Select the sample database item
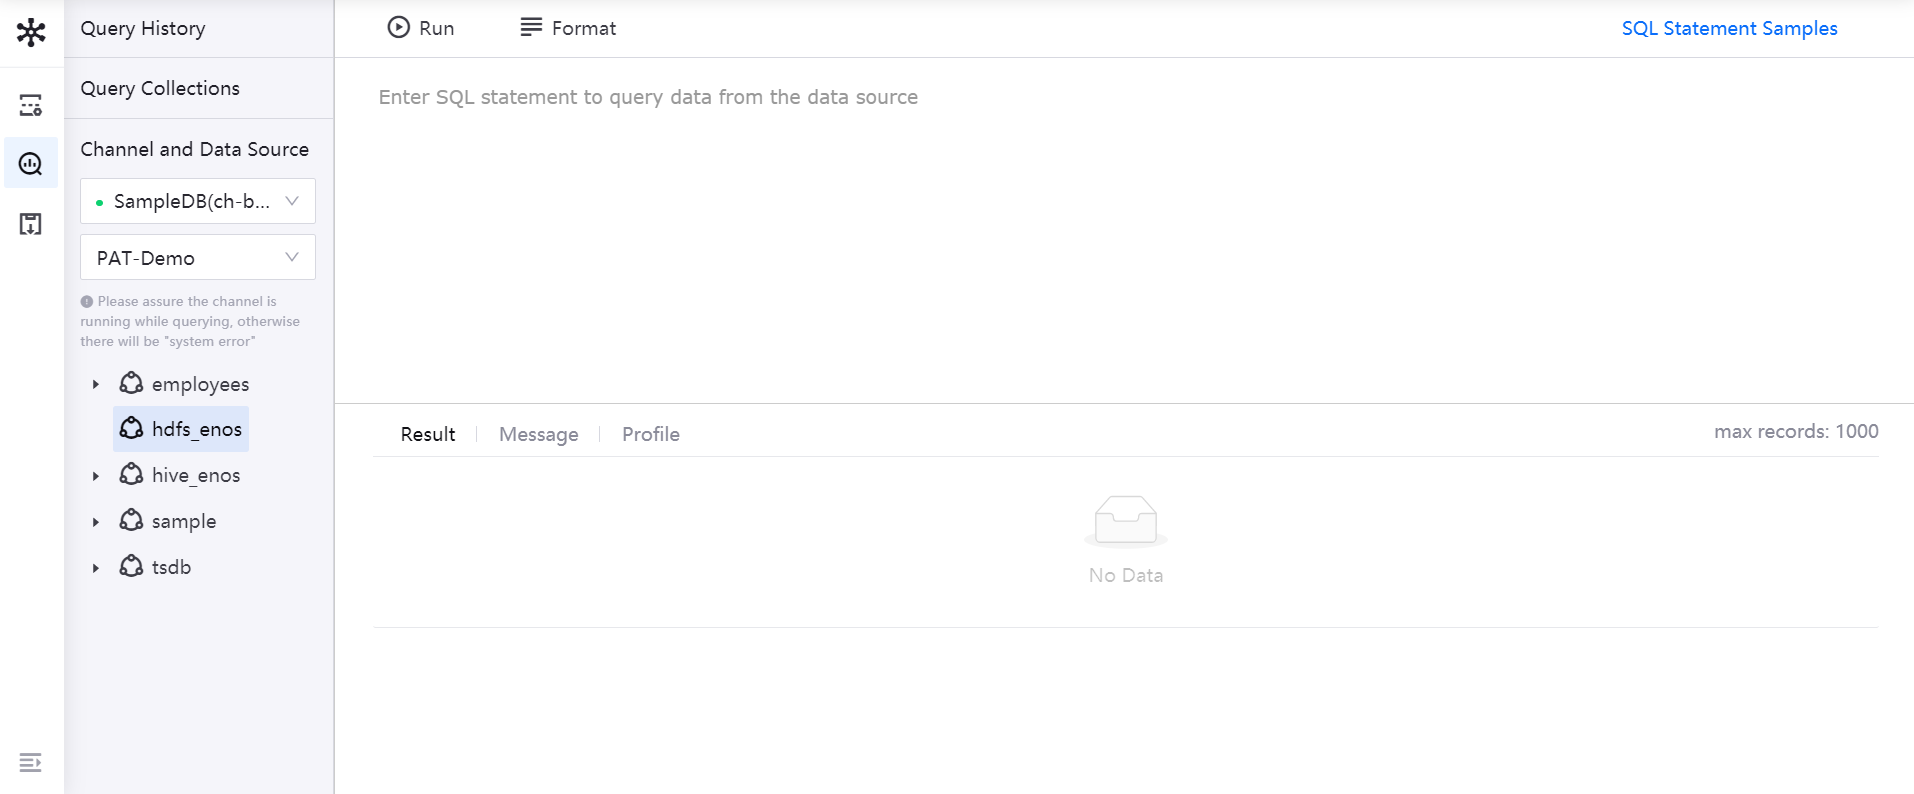 pyautogui.click(x=183, y=521)
